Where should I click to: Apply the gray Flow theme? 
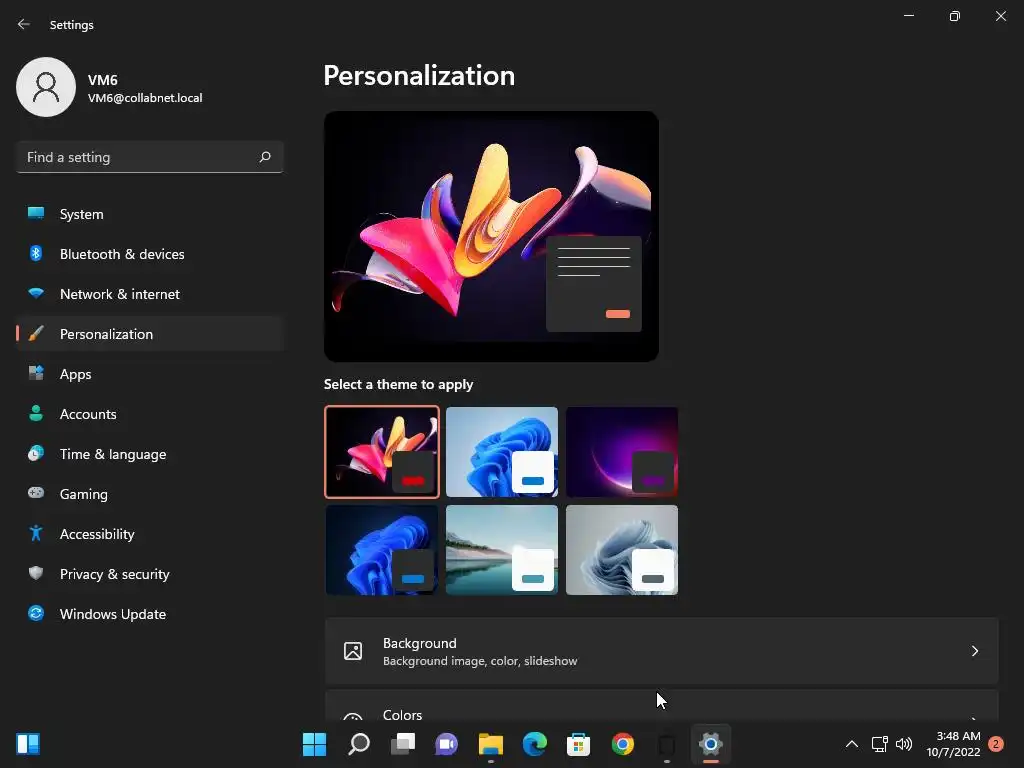click(x=622, y=550)
